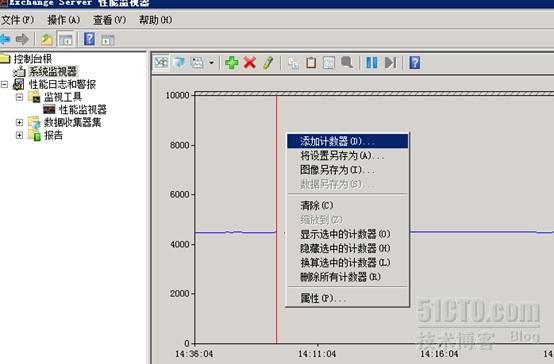Click the Highlight pencil icon
Image resolution: width=554 pixels, height=364 pixels.
268,63
